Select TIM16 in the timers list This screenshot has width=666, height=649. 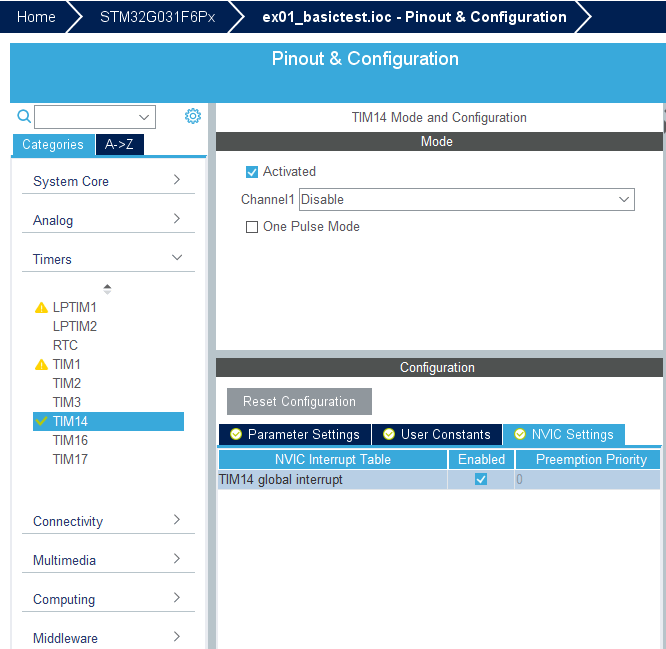click(x=70, y=440)
